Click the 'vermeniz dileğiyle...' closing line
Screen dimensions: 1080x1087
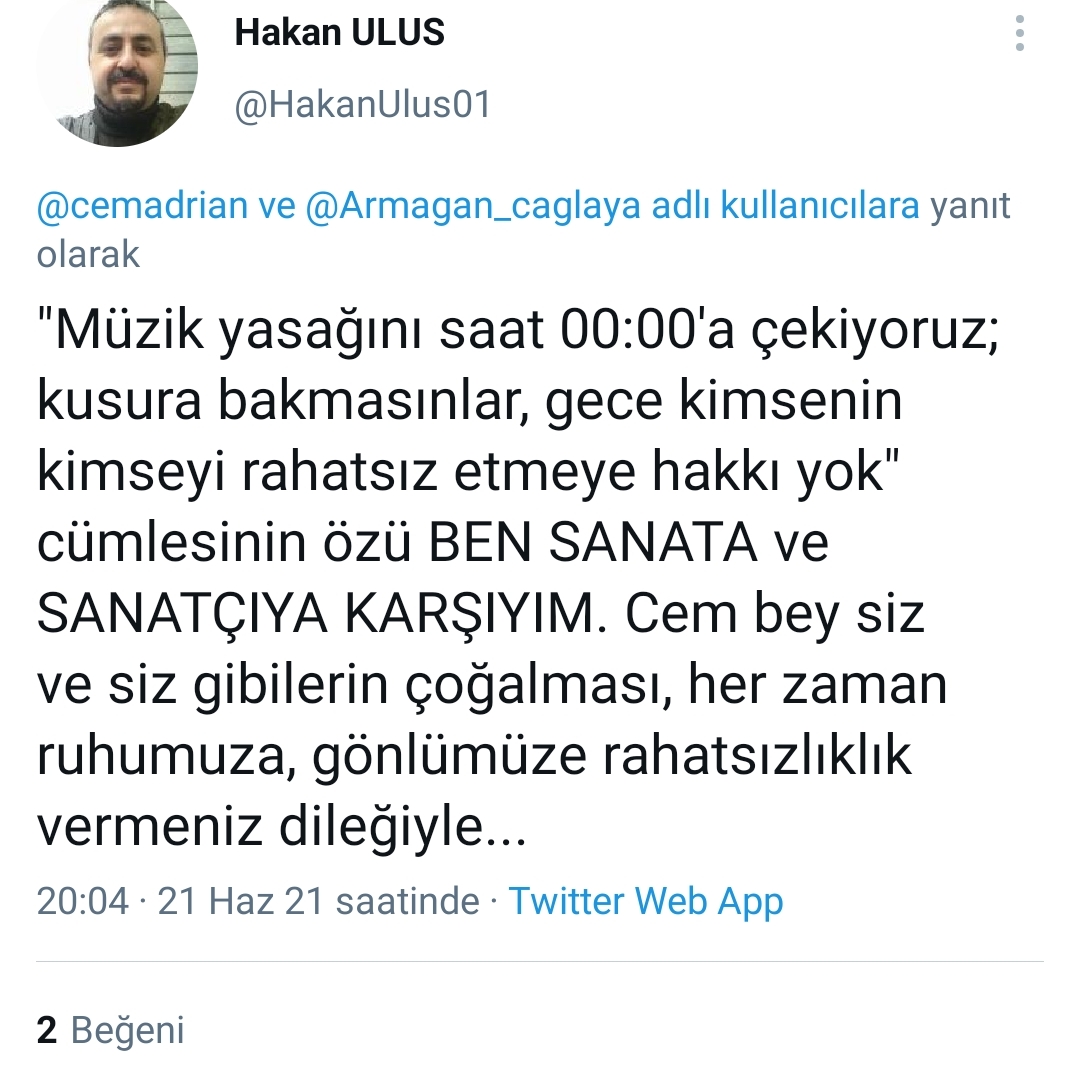click(281, 828)
